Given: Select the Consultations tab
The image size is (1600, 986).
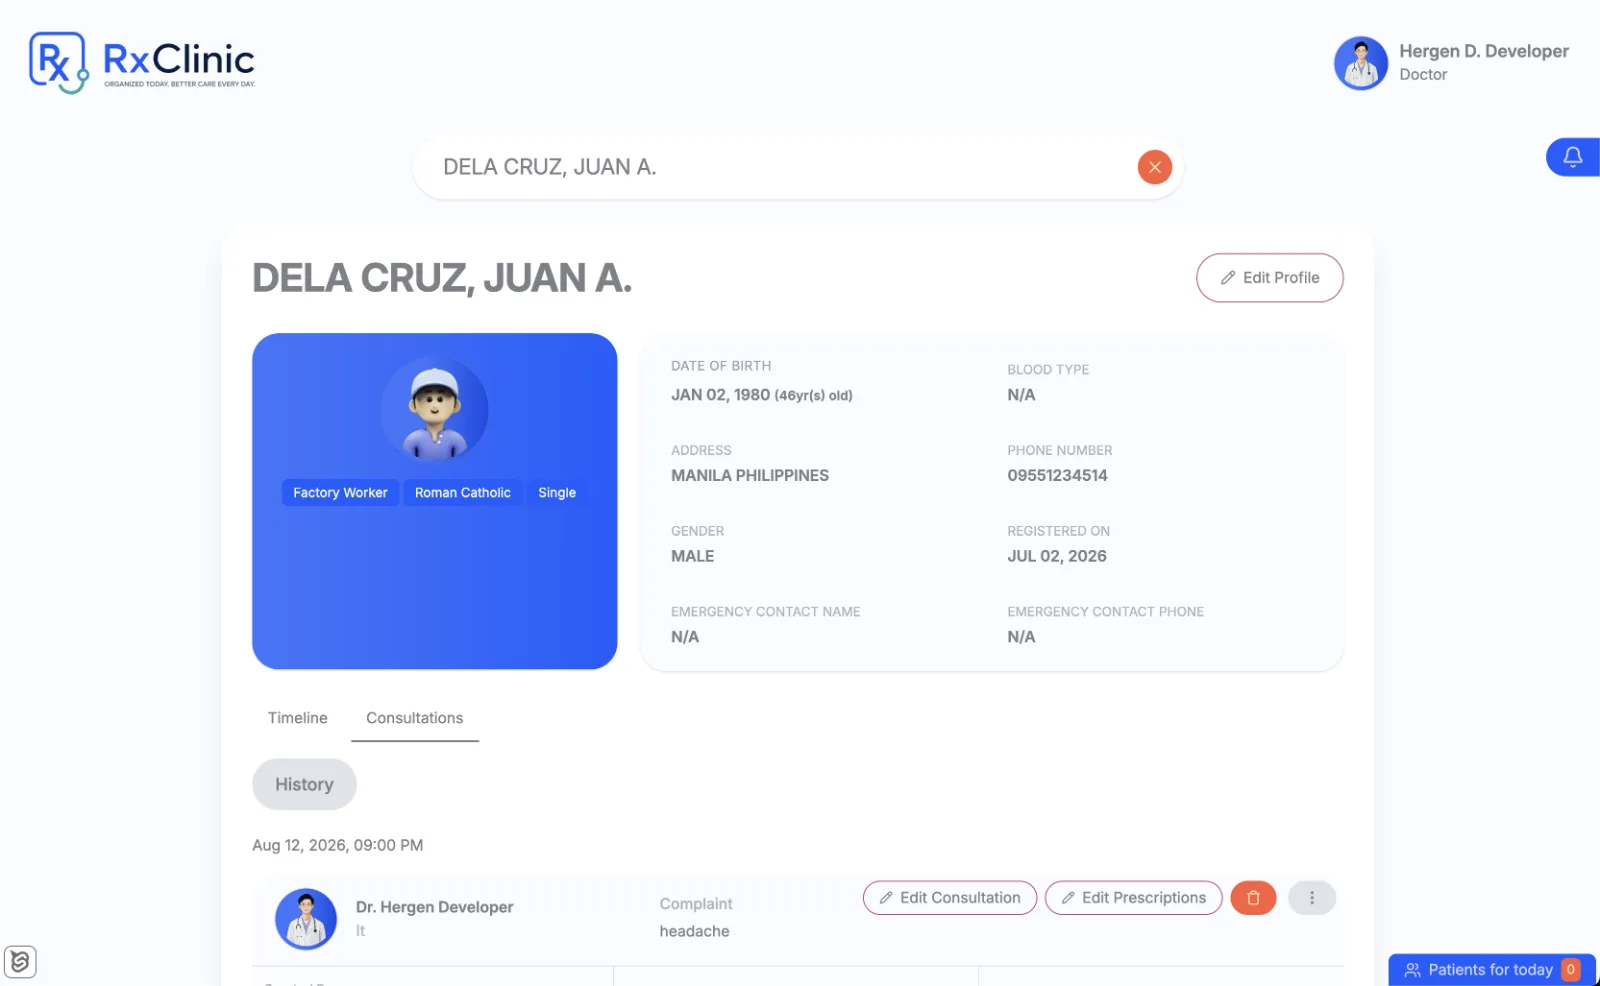Looking at the screenshot, I should click(x=414, y=718).
